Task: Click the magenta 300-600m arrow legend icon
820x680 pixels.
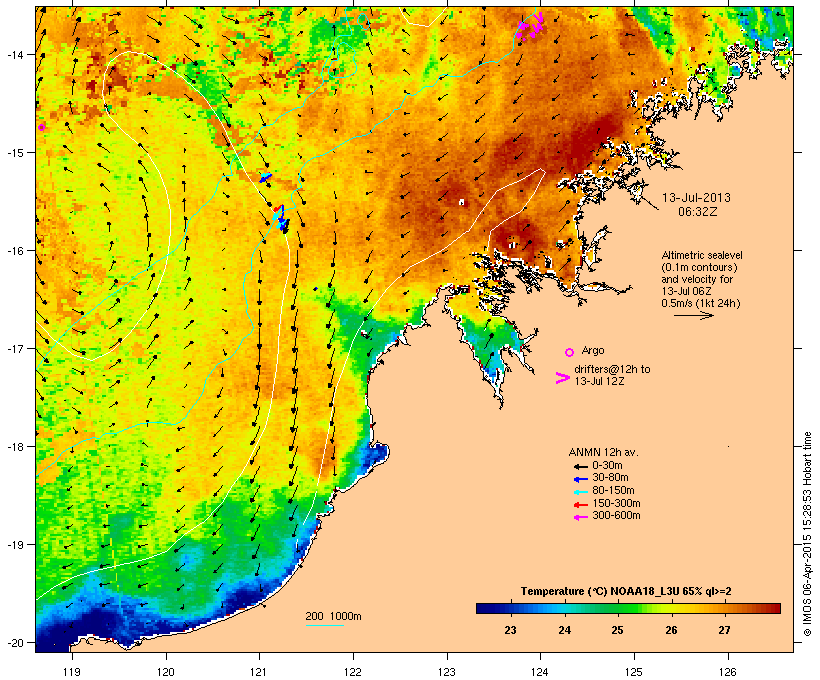Action: click(580, 517)
